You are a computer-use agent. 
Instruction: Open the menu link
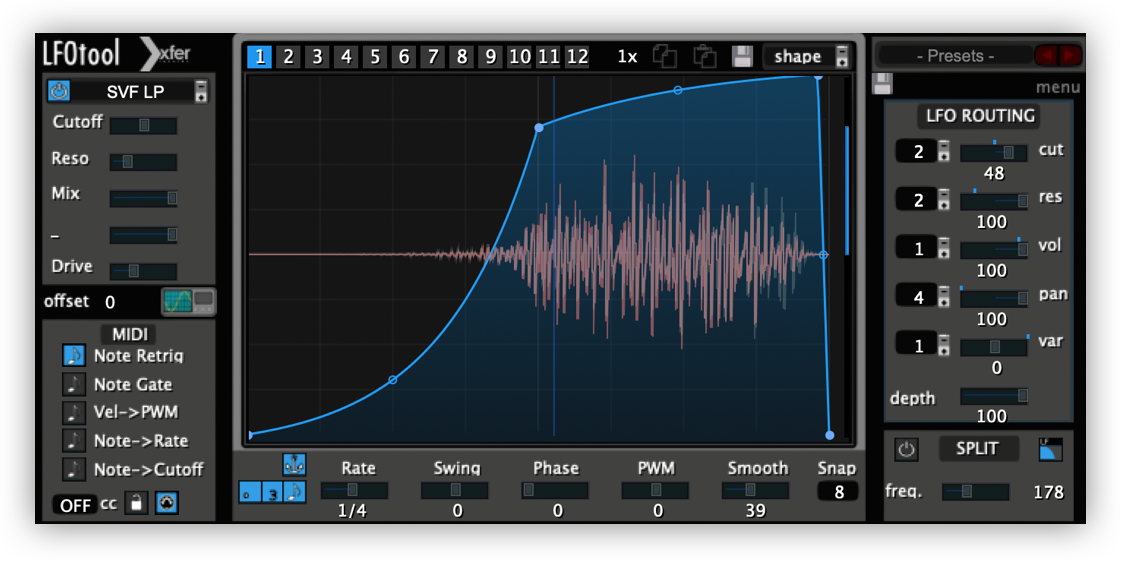tap(1057, 87)
